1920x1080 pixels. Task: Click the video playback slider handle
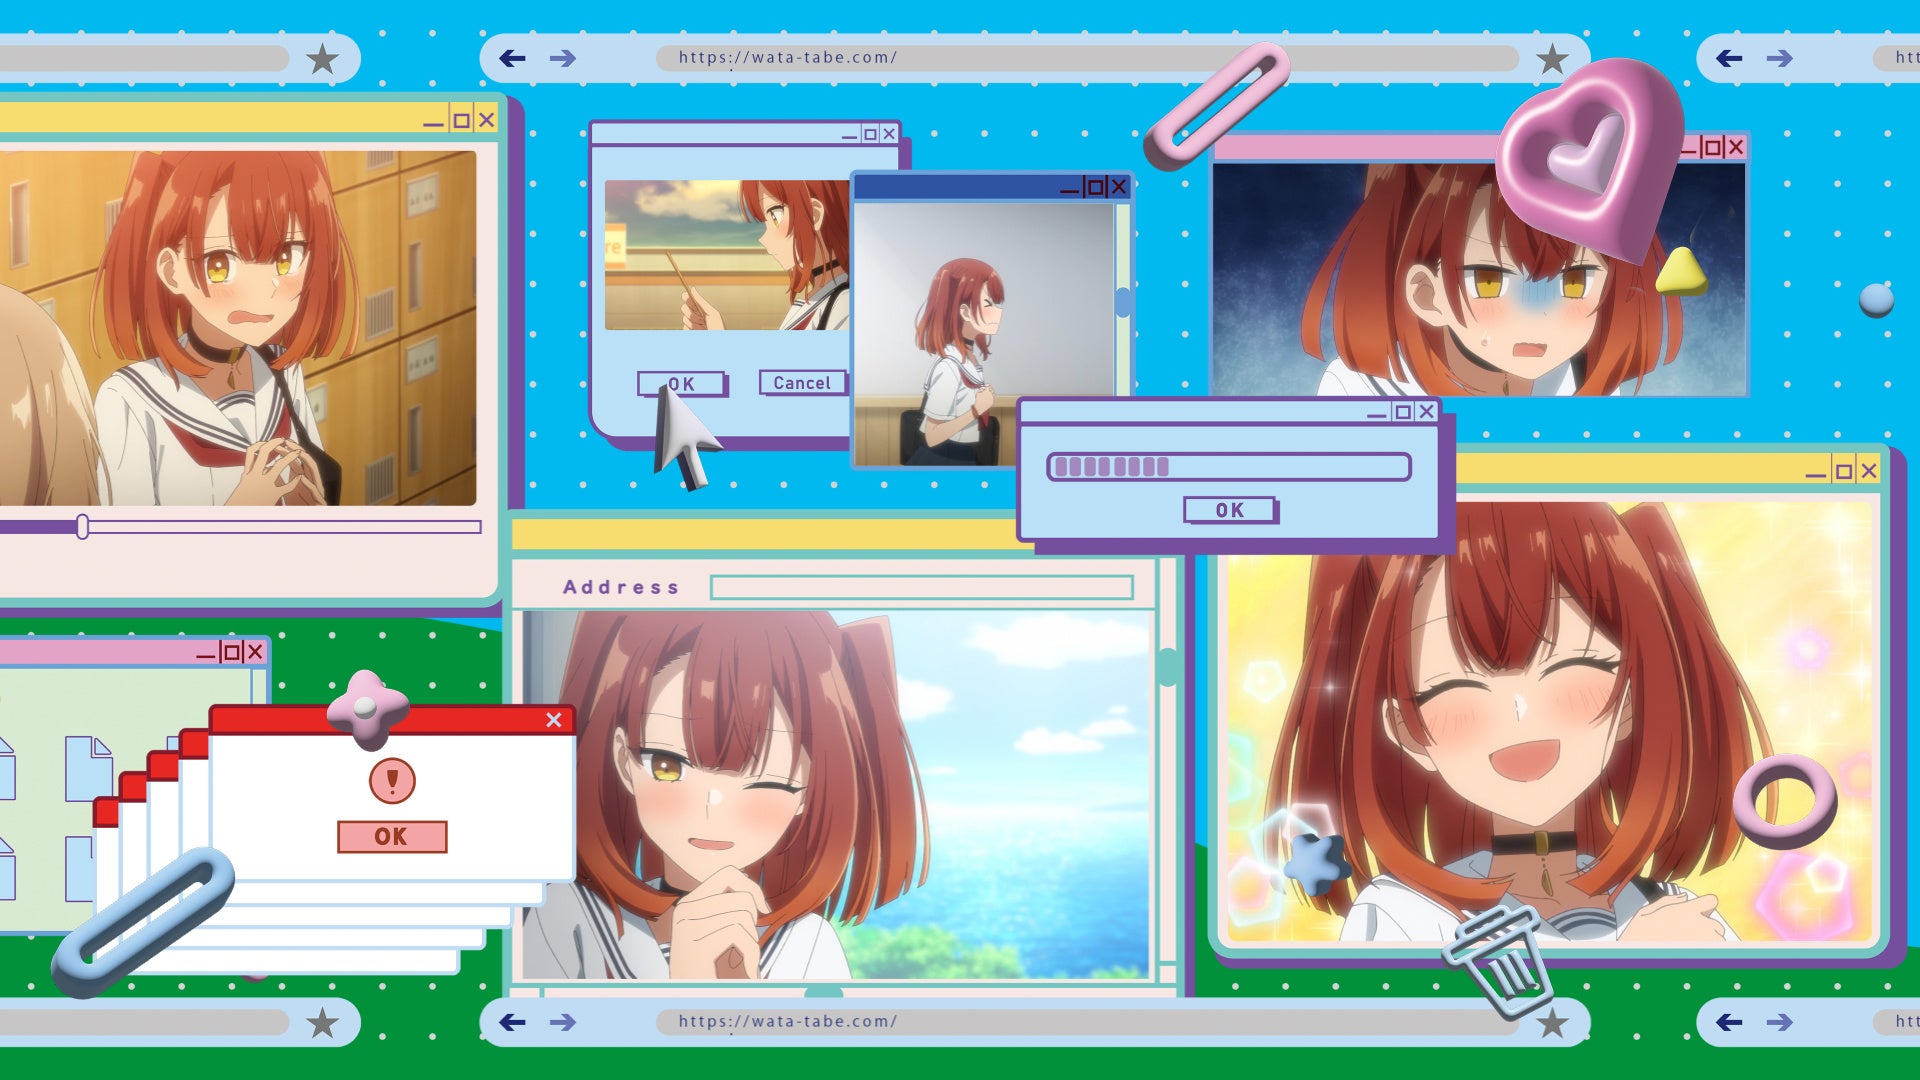[83, 526]
